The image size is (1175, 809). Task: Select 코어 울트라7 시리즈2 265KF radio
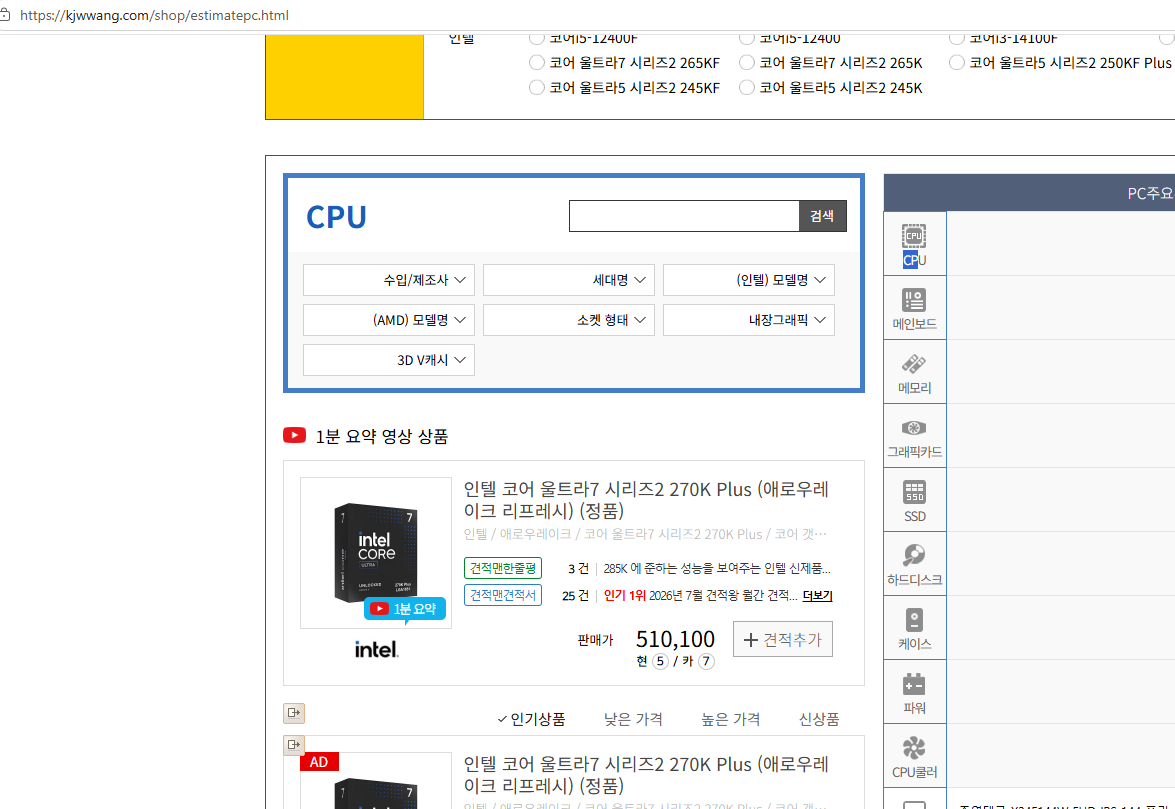click(x=537, y=63)
